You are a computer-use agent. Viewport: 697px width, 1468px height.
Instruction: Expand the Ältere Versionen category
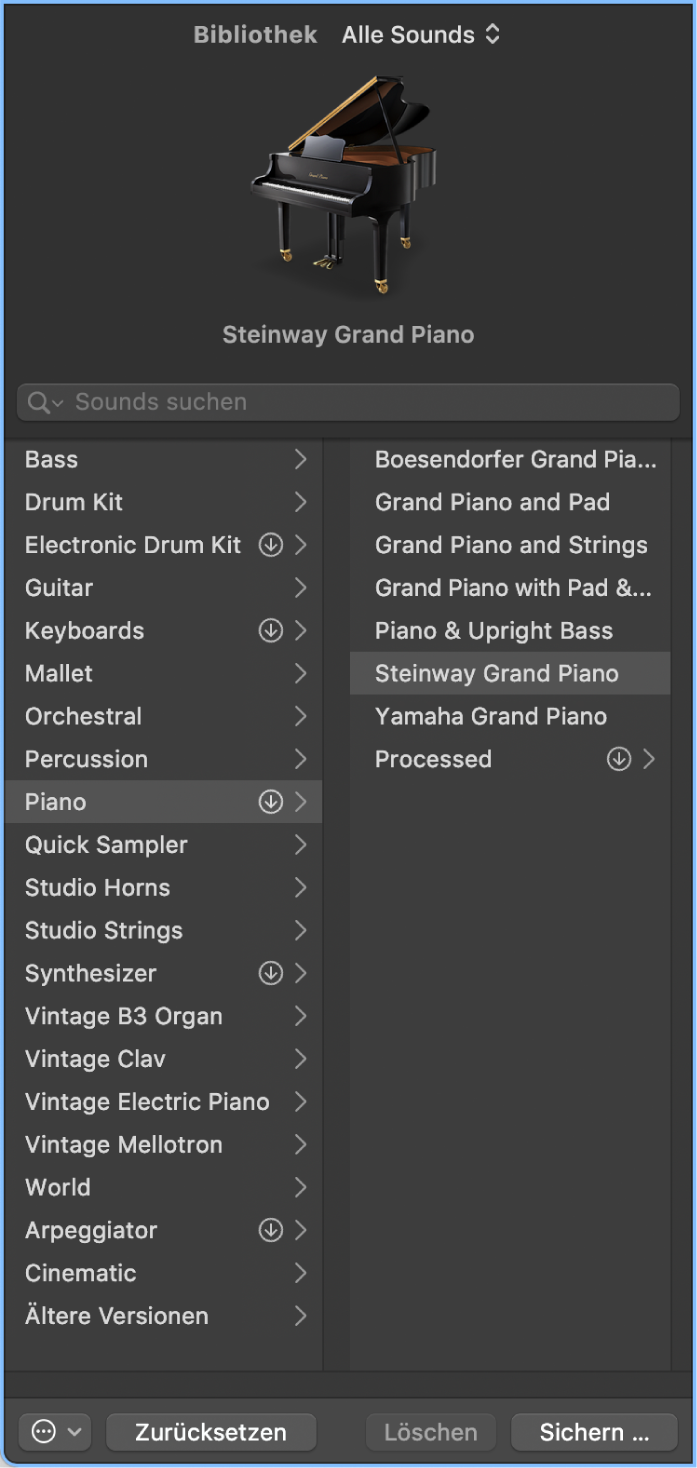163,1316
